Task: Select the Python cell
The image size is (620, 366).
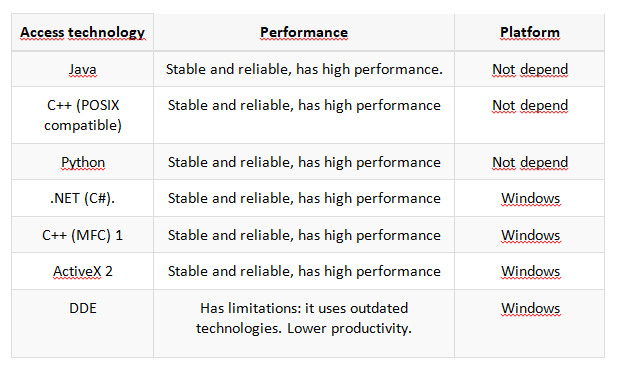Action: pyautogui.click(x=83, y=162)
